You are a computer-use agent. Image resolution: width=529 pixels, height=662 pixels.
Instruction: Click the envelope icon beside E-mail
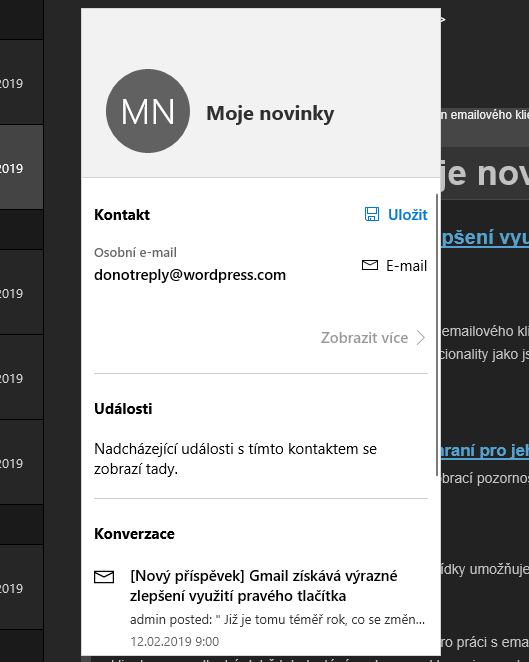pyautogui.click(x=370, y=266)
